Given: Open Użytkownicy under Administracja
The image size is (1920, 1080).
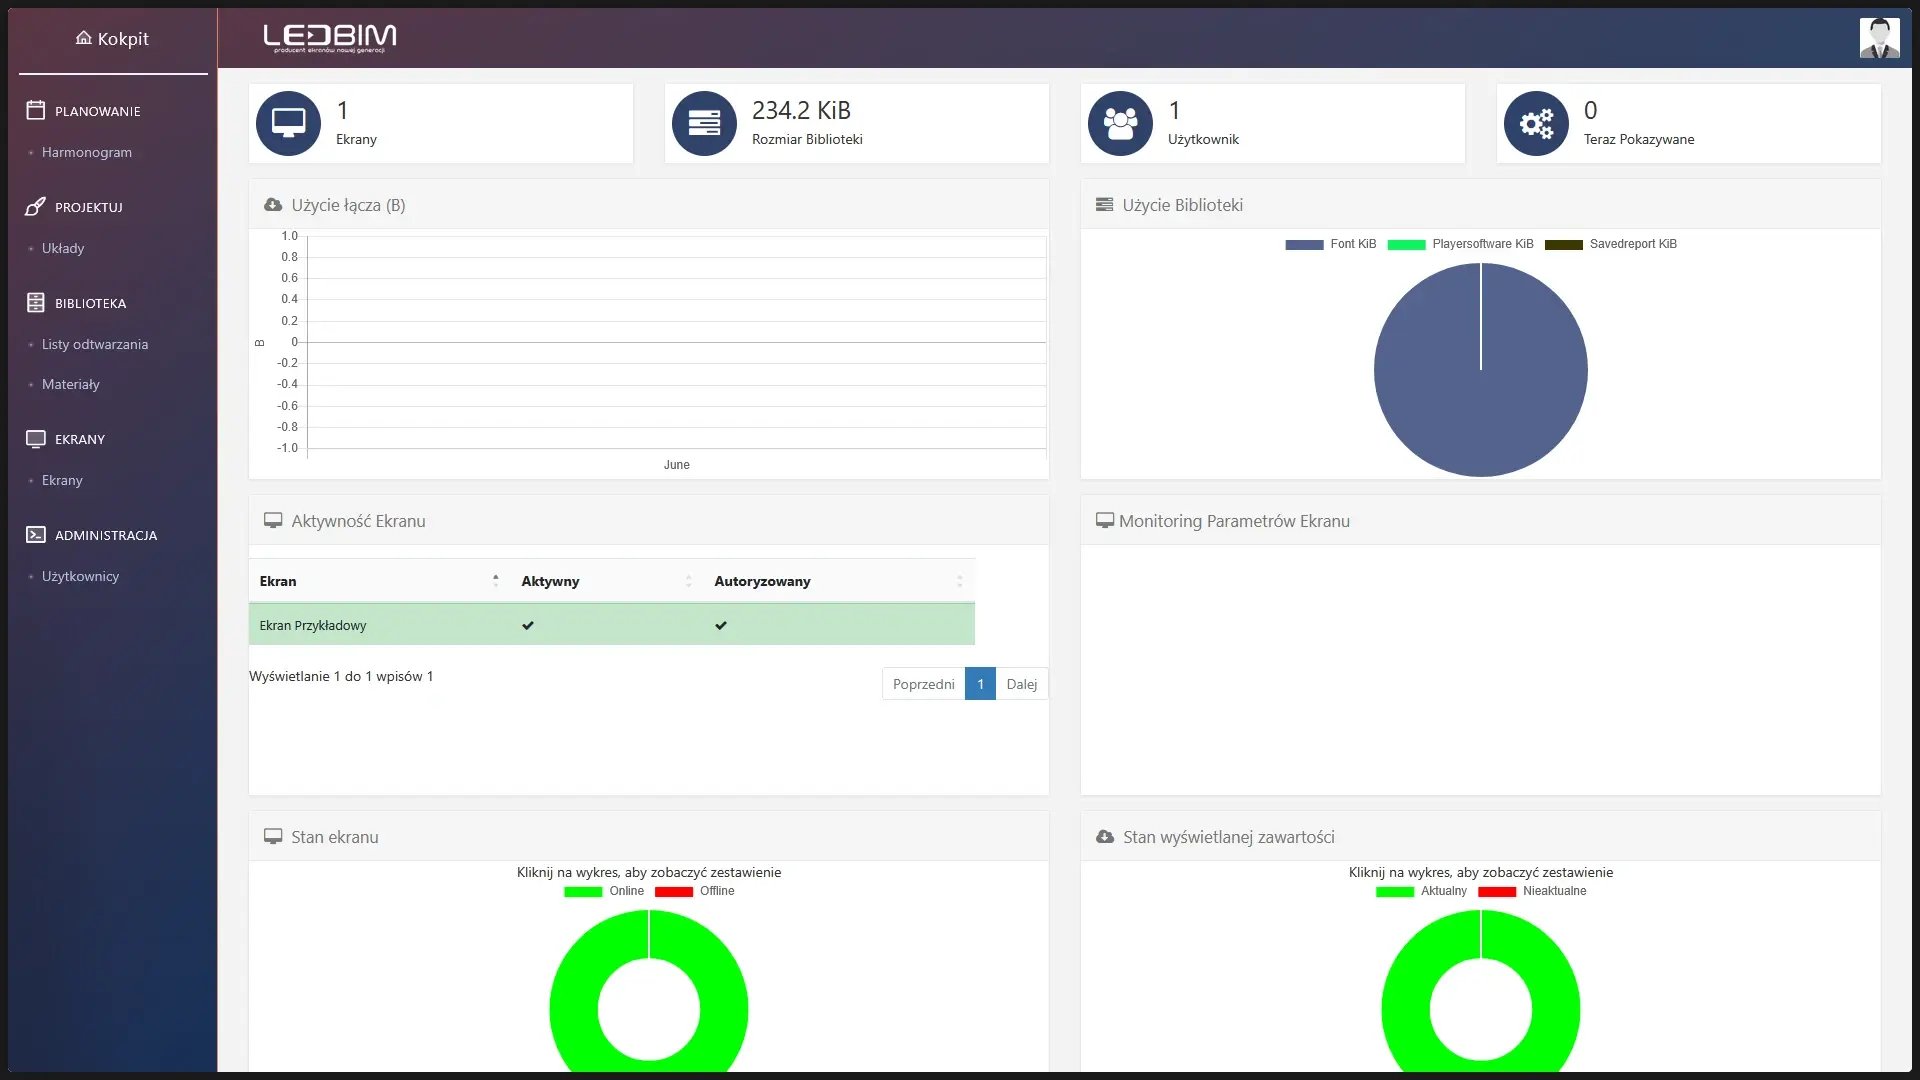Looking at the screenshot, I should click(80, 576).
